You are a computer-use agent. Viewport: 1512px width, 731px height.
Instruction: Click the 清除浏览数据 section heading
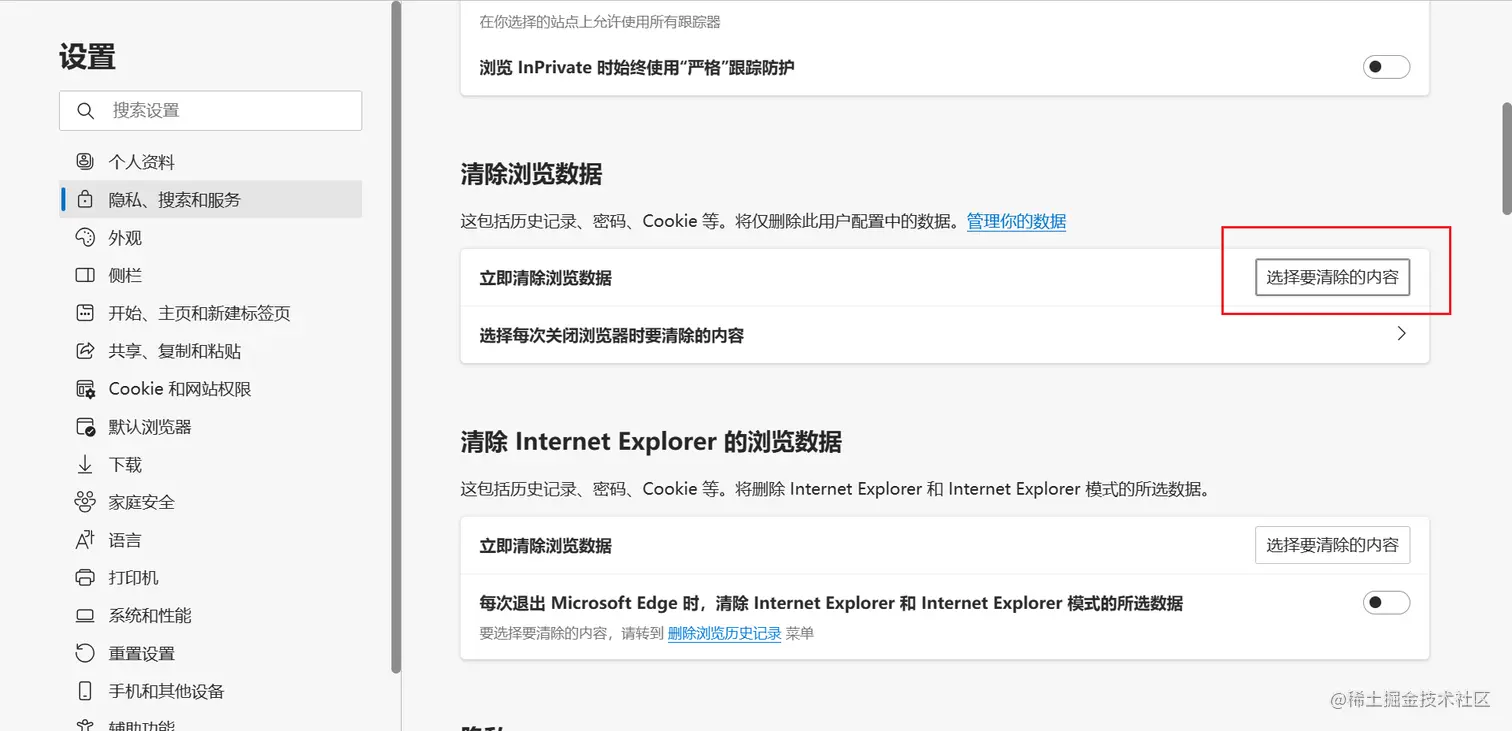point(531,174)
